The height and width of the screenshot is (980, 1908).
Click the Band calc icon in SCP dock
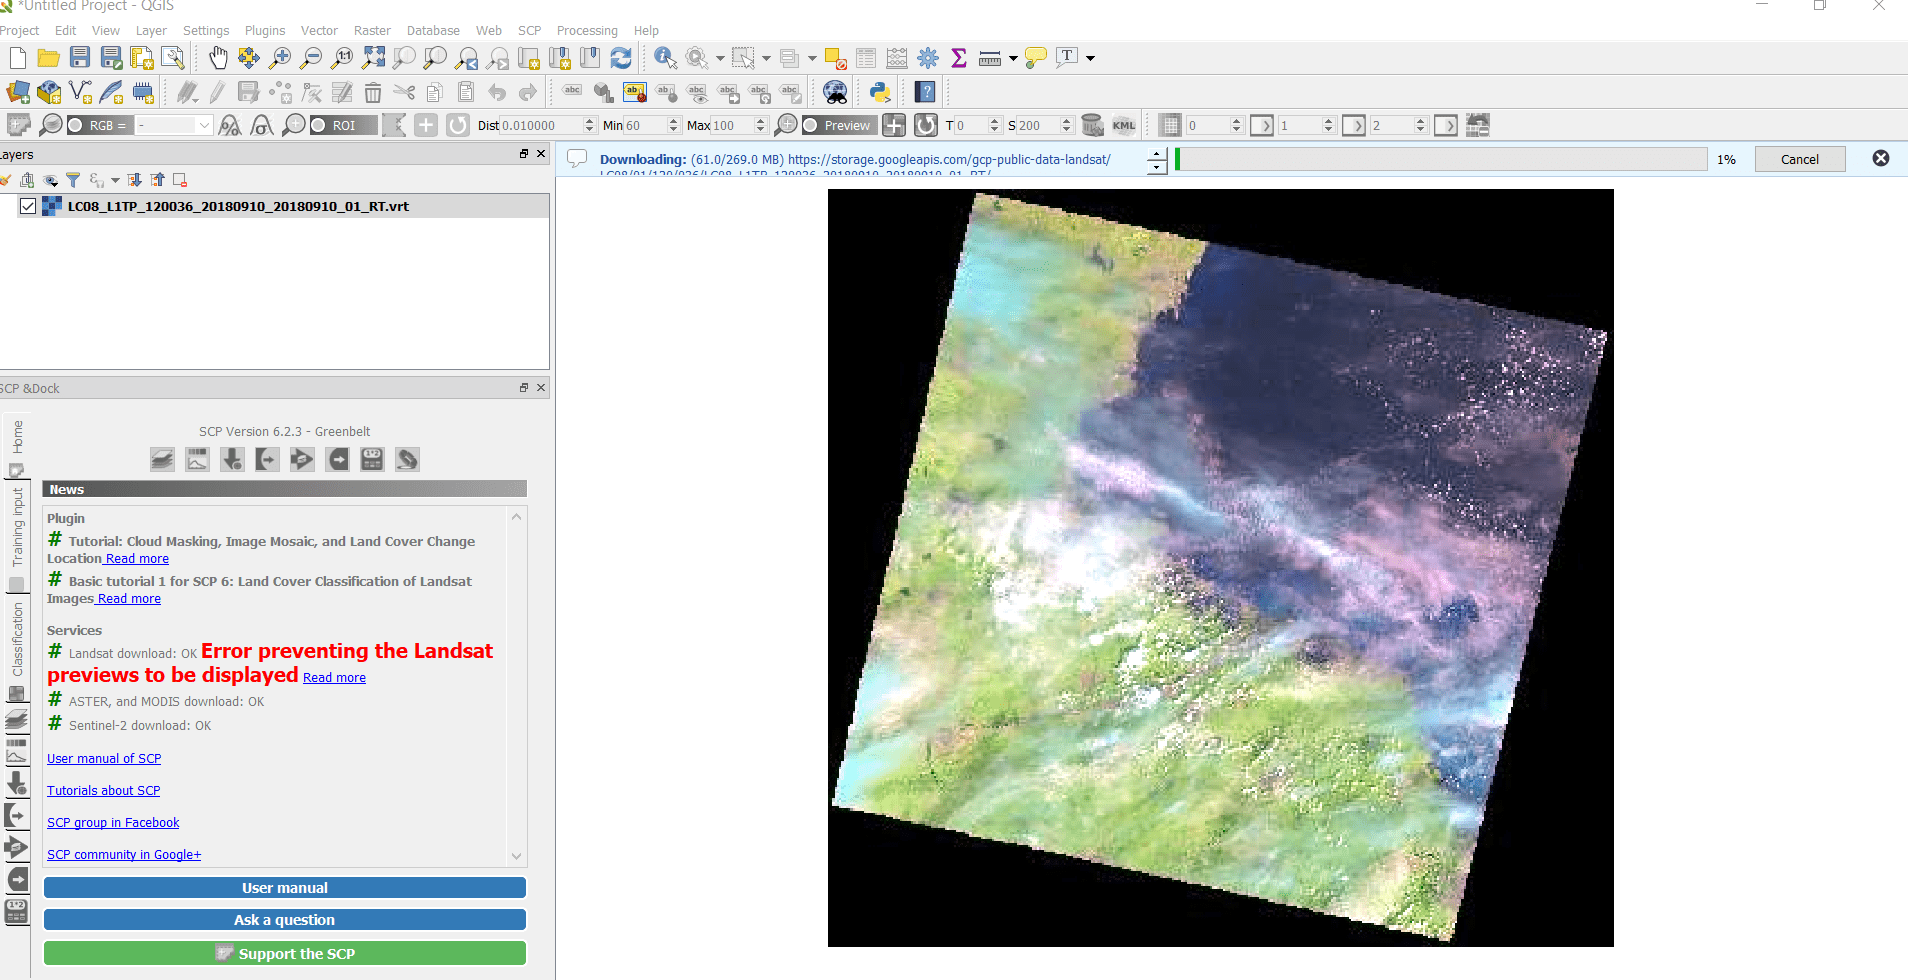(x=372, y=459)
